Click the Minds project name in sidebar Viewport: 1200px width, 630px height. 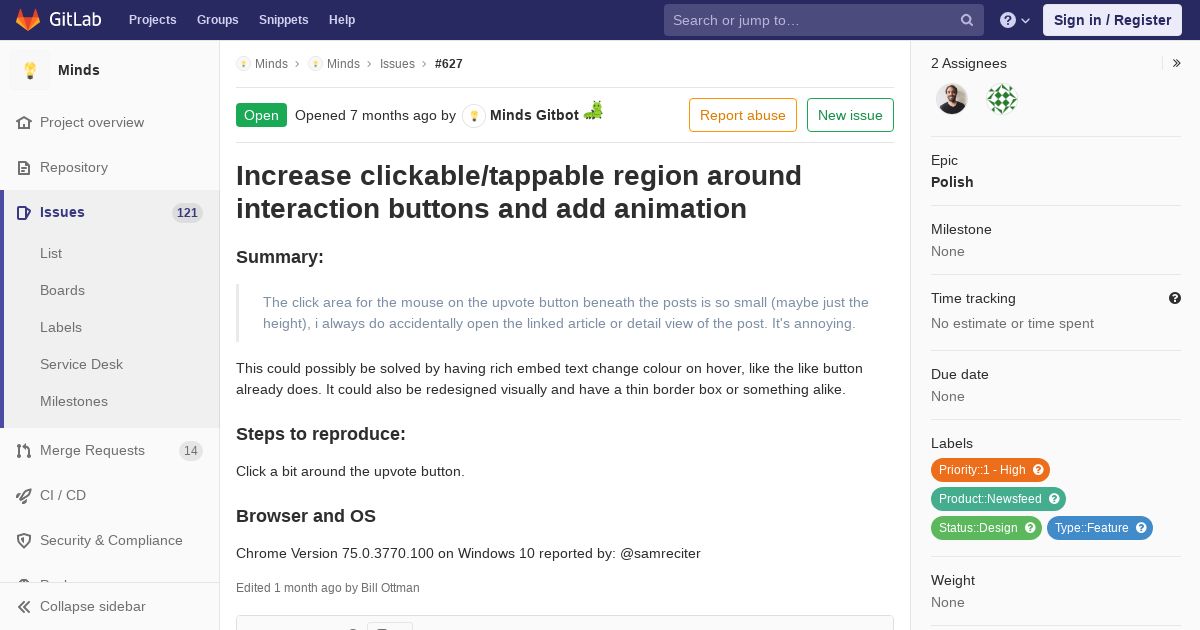coord(79,70)
